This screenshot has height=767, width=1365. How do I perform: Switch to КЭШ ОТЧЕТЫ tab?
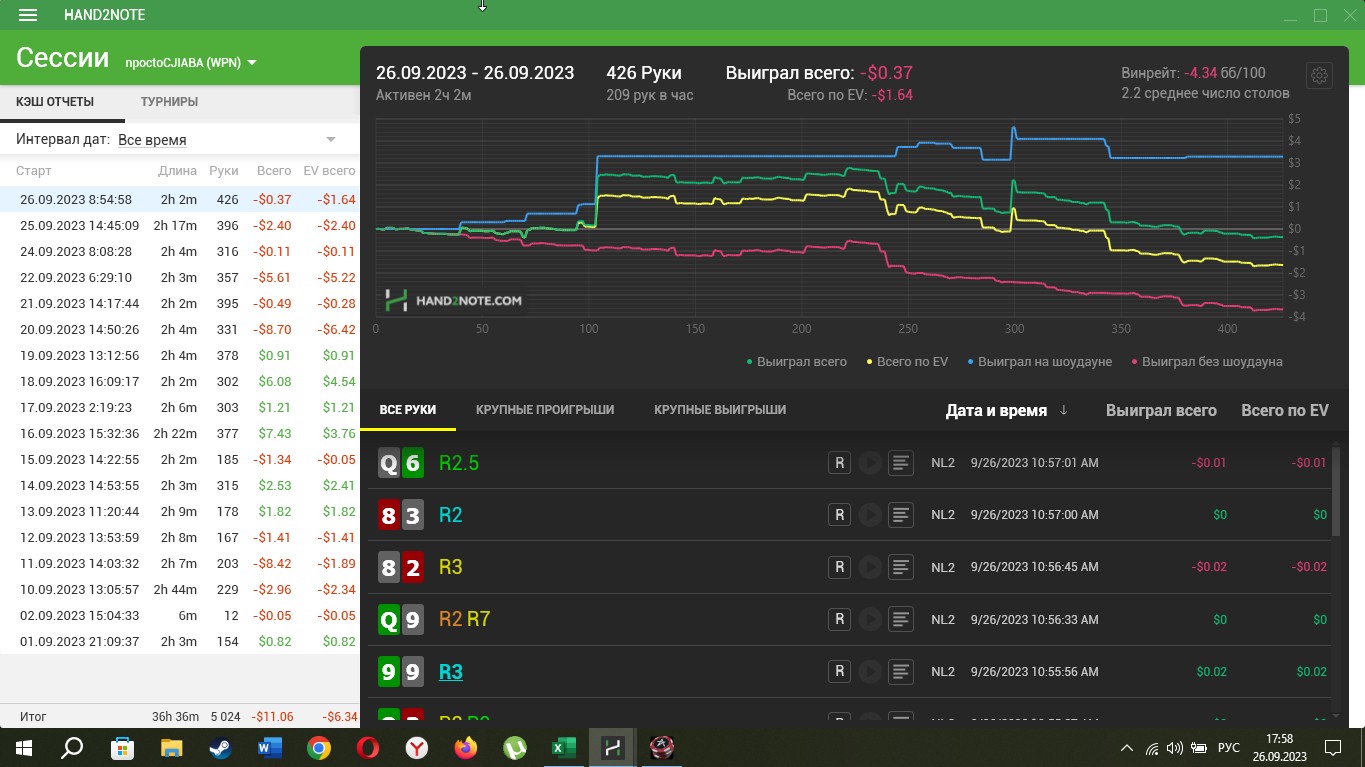pos(55,102)
